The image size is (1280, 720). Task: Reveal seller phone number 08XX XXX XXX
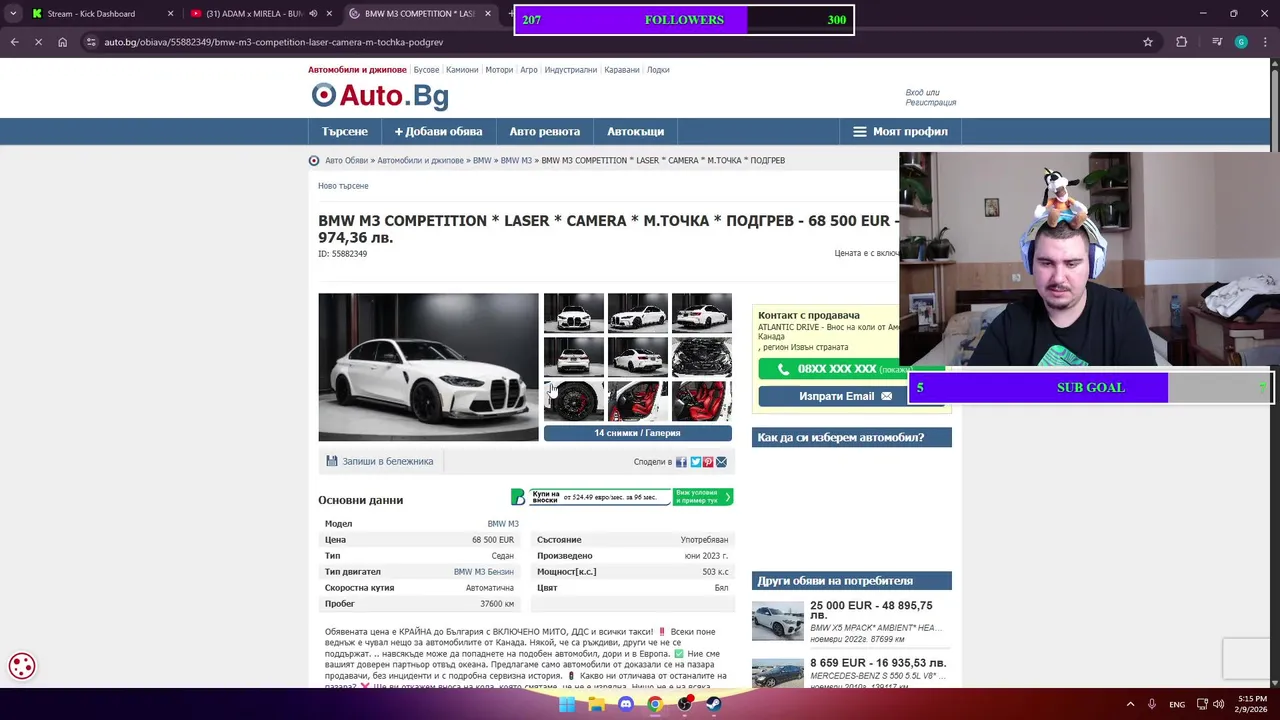point(836,369)
